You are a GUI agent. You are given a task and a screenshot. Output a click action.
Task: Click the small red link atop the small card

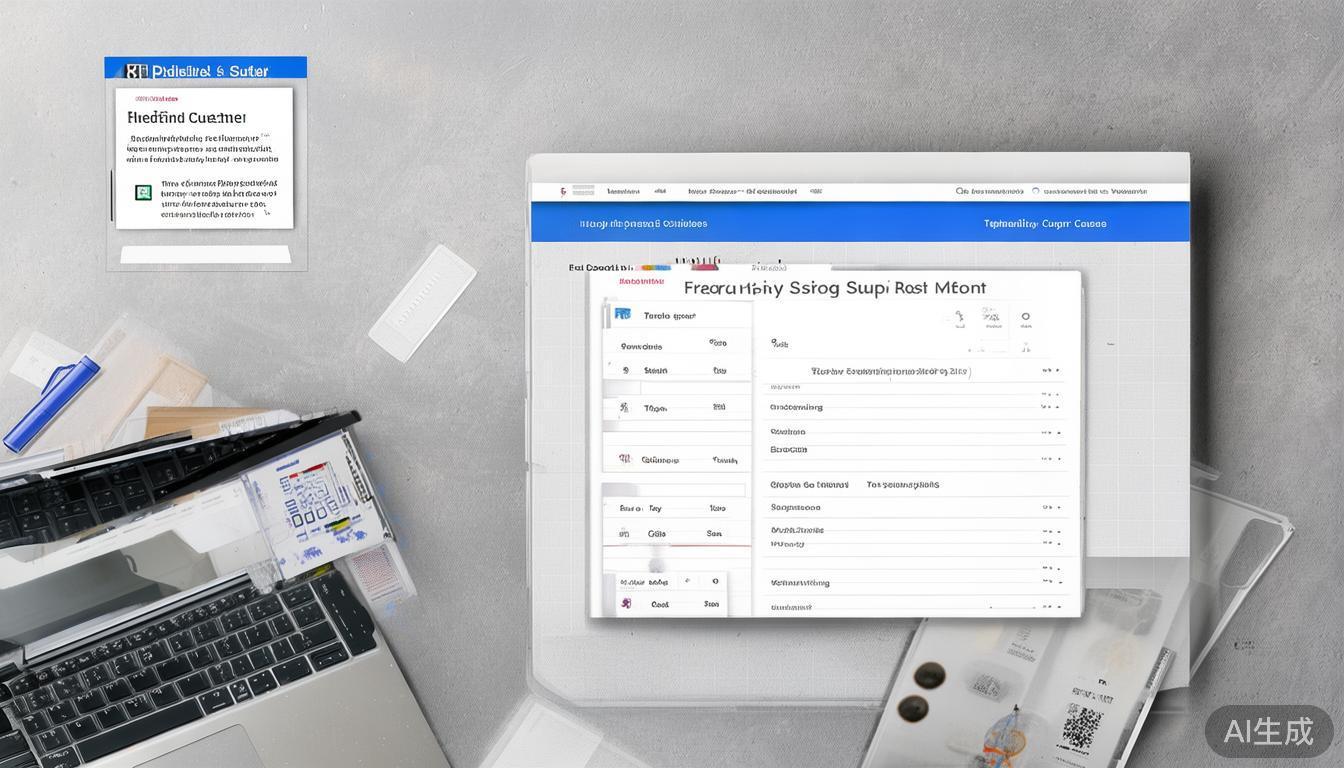point(156,99)
